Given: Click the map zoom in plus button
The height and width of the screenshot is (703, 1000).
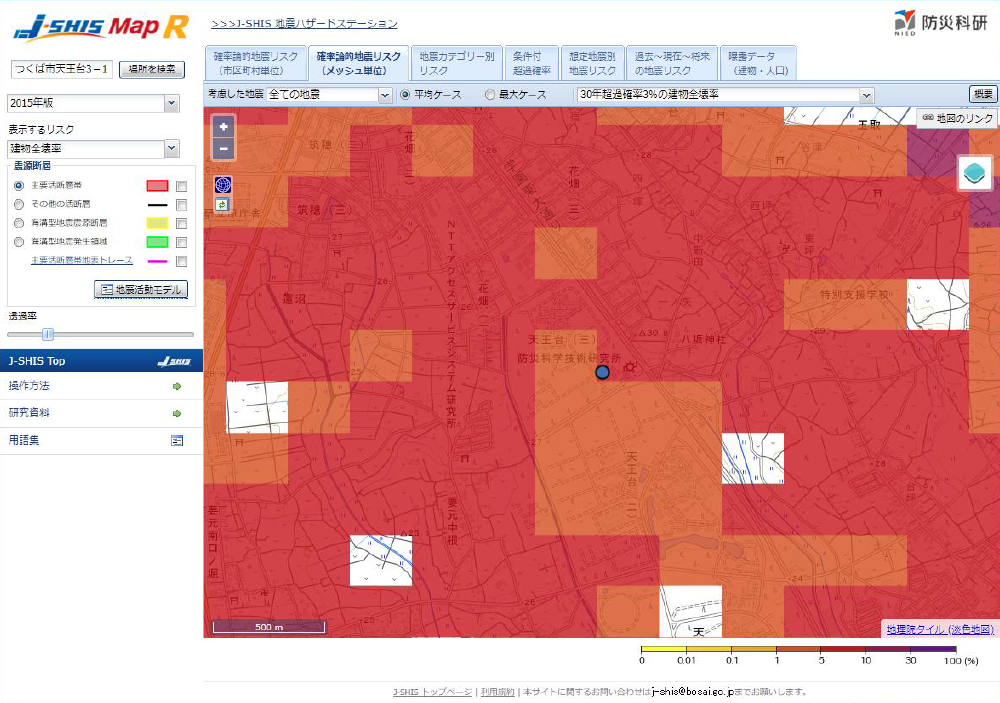Looking at the screenshot, I should [223, 126].
